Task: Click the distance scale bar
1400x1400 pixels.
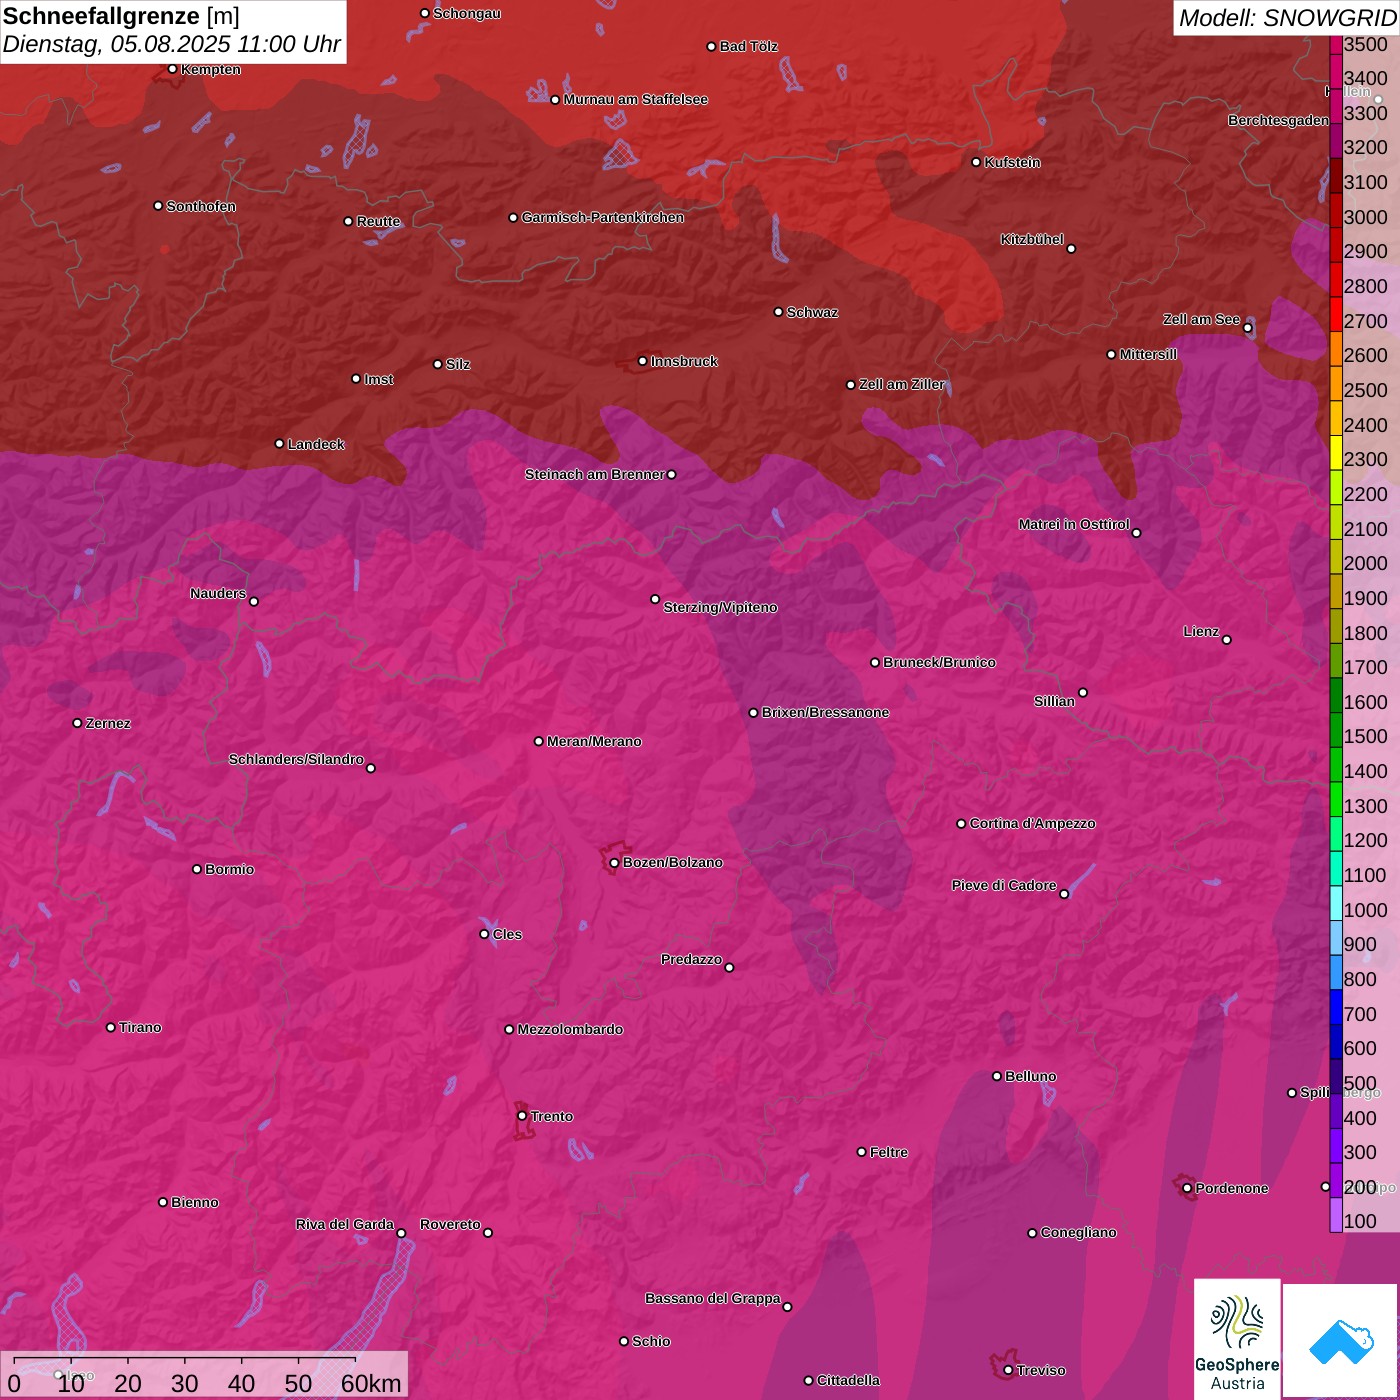Action: point(185,1361)
